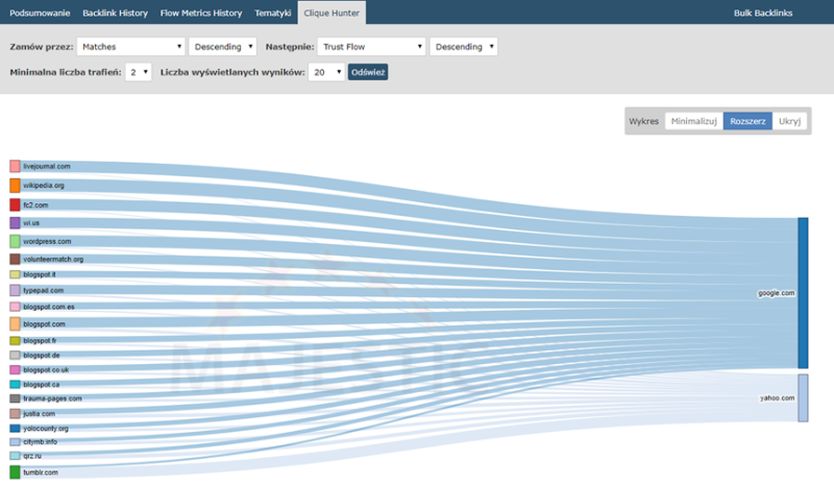The width and height of the screenshot is (834, 485).
Task: Click the green wordpress.com node square
Action: 15,241
